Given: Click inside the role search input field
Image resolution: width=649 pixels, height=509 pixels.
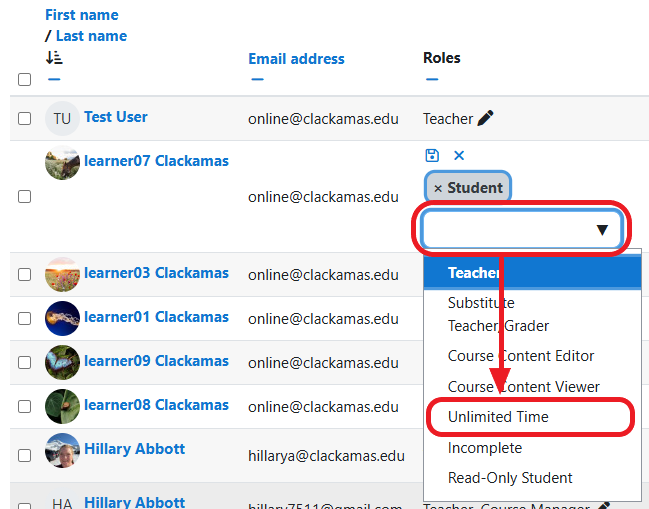Looking at the screenshot, I should point(505,230).
